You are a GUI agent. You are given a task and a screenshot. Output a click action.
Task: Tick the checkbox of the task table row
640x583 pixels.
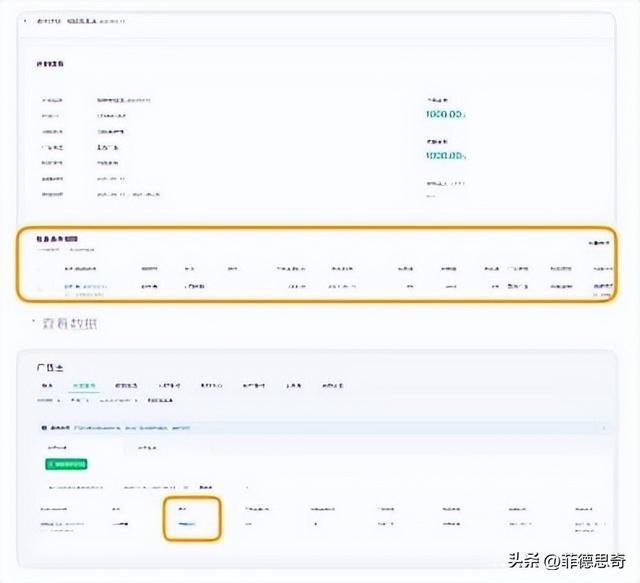[x=40, y=287]
